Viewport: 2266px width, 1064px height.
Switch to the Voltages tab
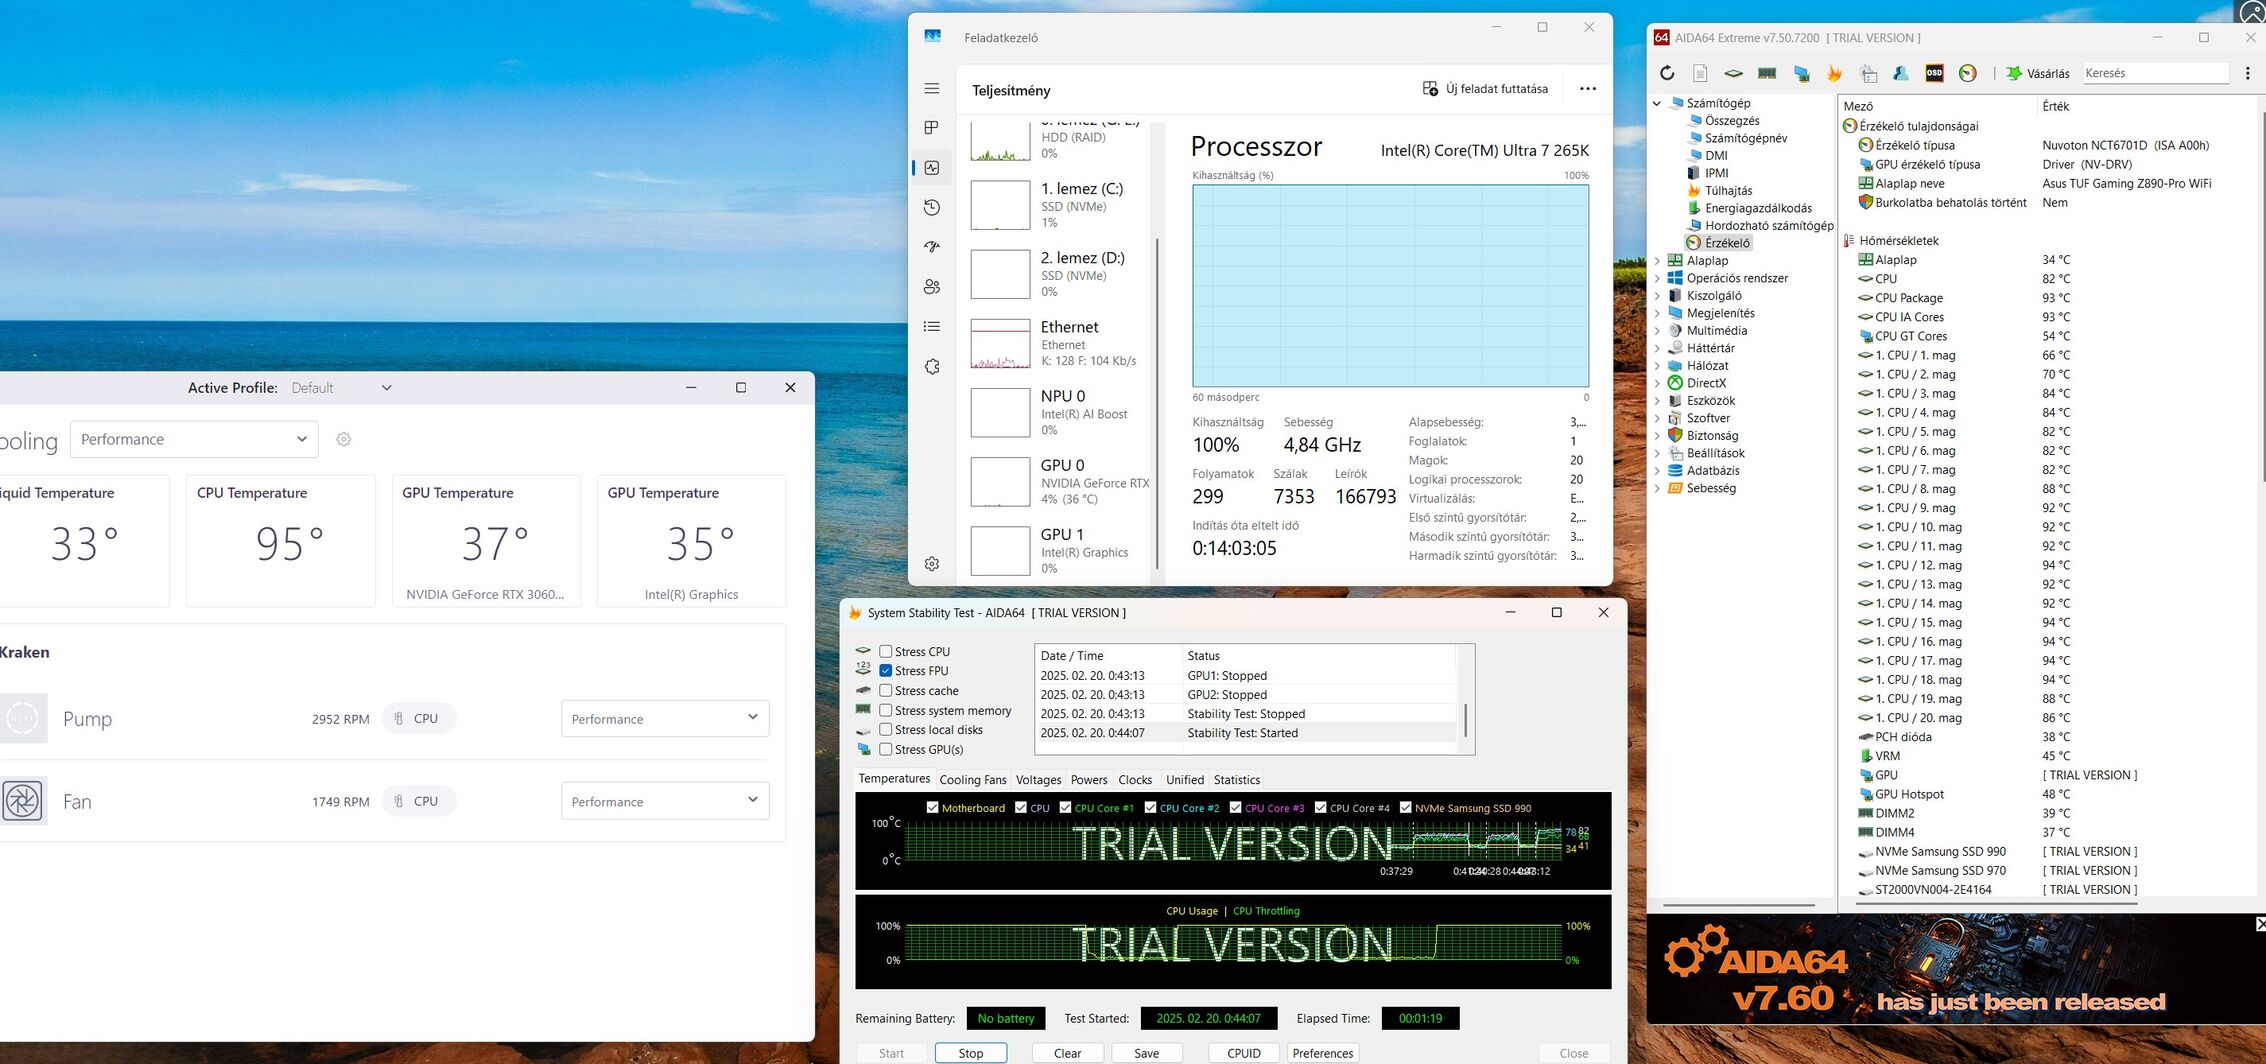[x=1039, y=780]
